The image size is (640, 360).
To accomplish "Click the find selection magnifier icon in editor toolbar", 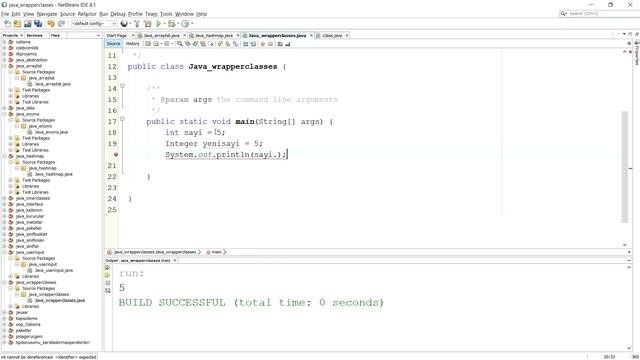I will [x=180, y=44].
